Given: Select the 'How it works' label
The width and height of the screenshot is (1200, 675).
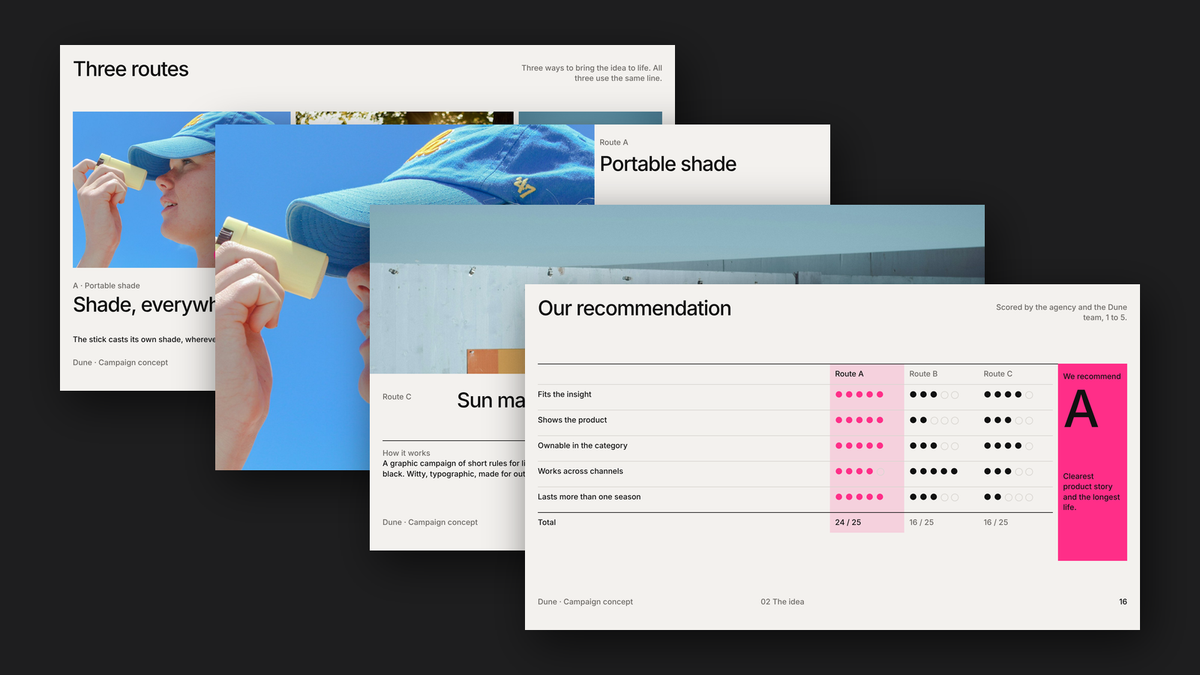Looking at the screenshot, I should (406, 453).
